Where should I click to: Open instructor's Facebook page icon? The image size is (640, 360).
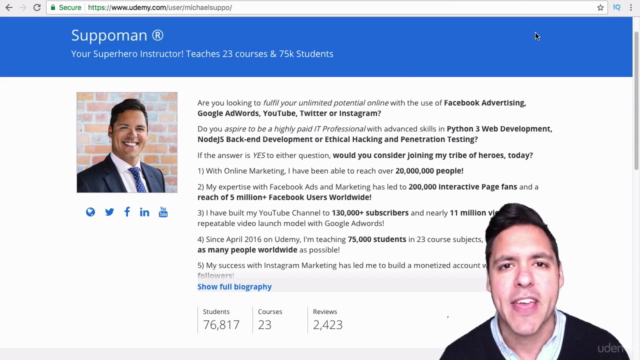[x=127, y=212]
